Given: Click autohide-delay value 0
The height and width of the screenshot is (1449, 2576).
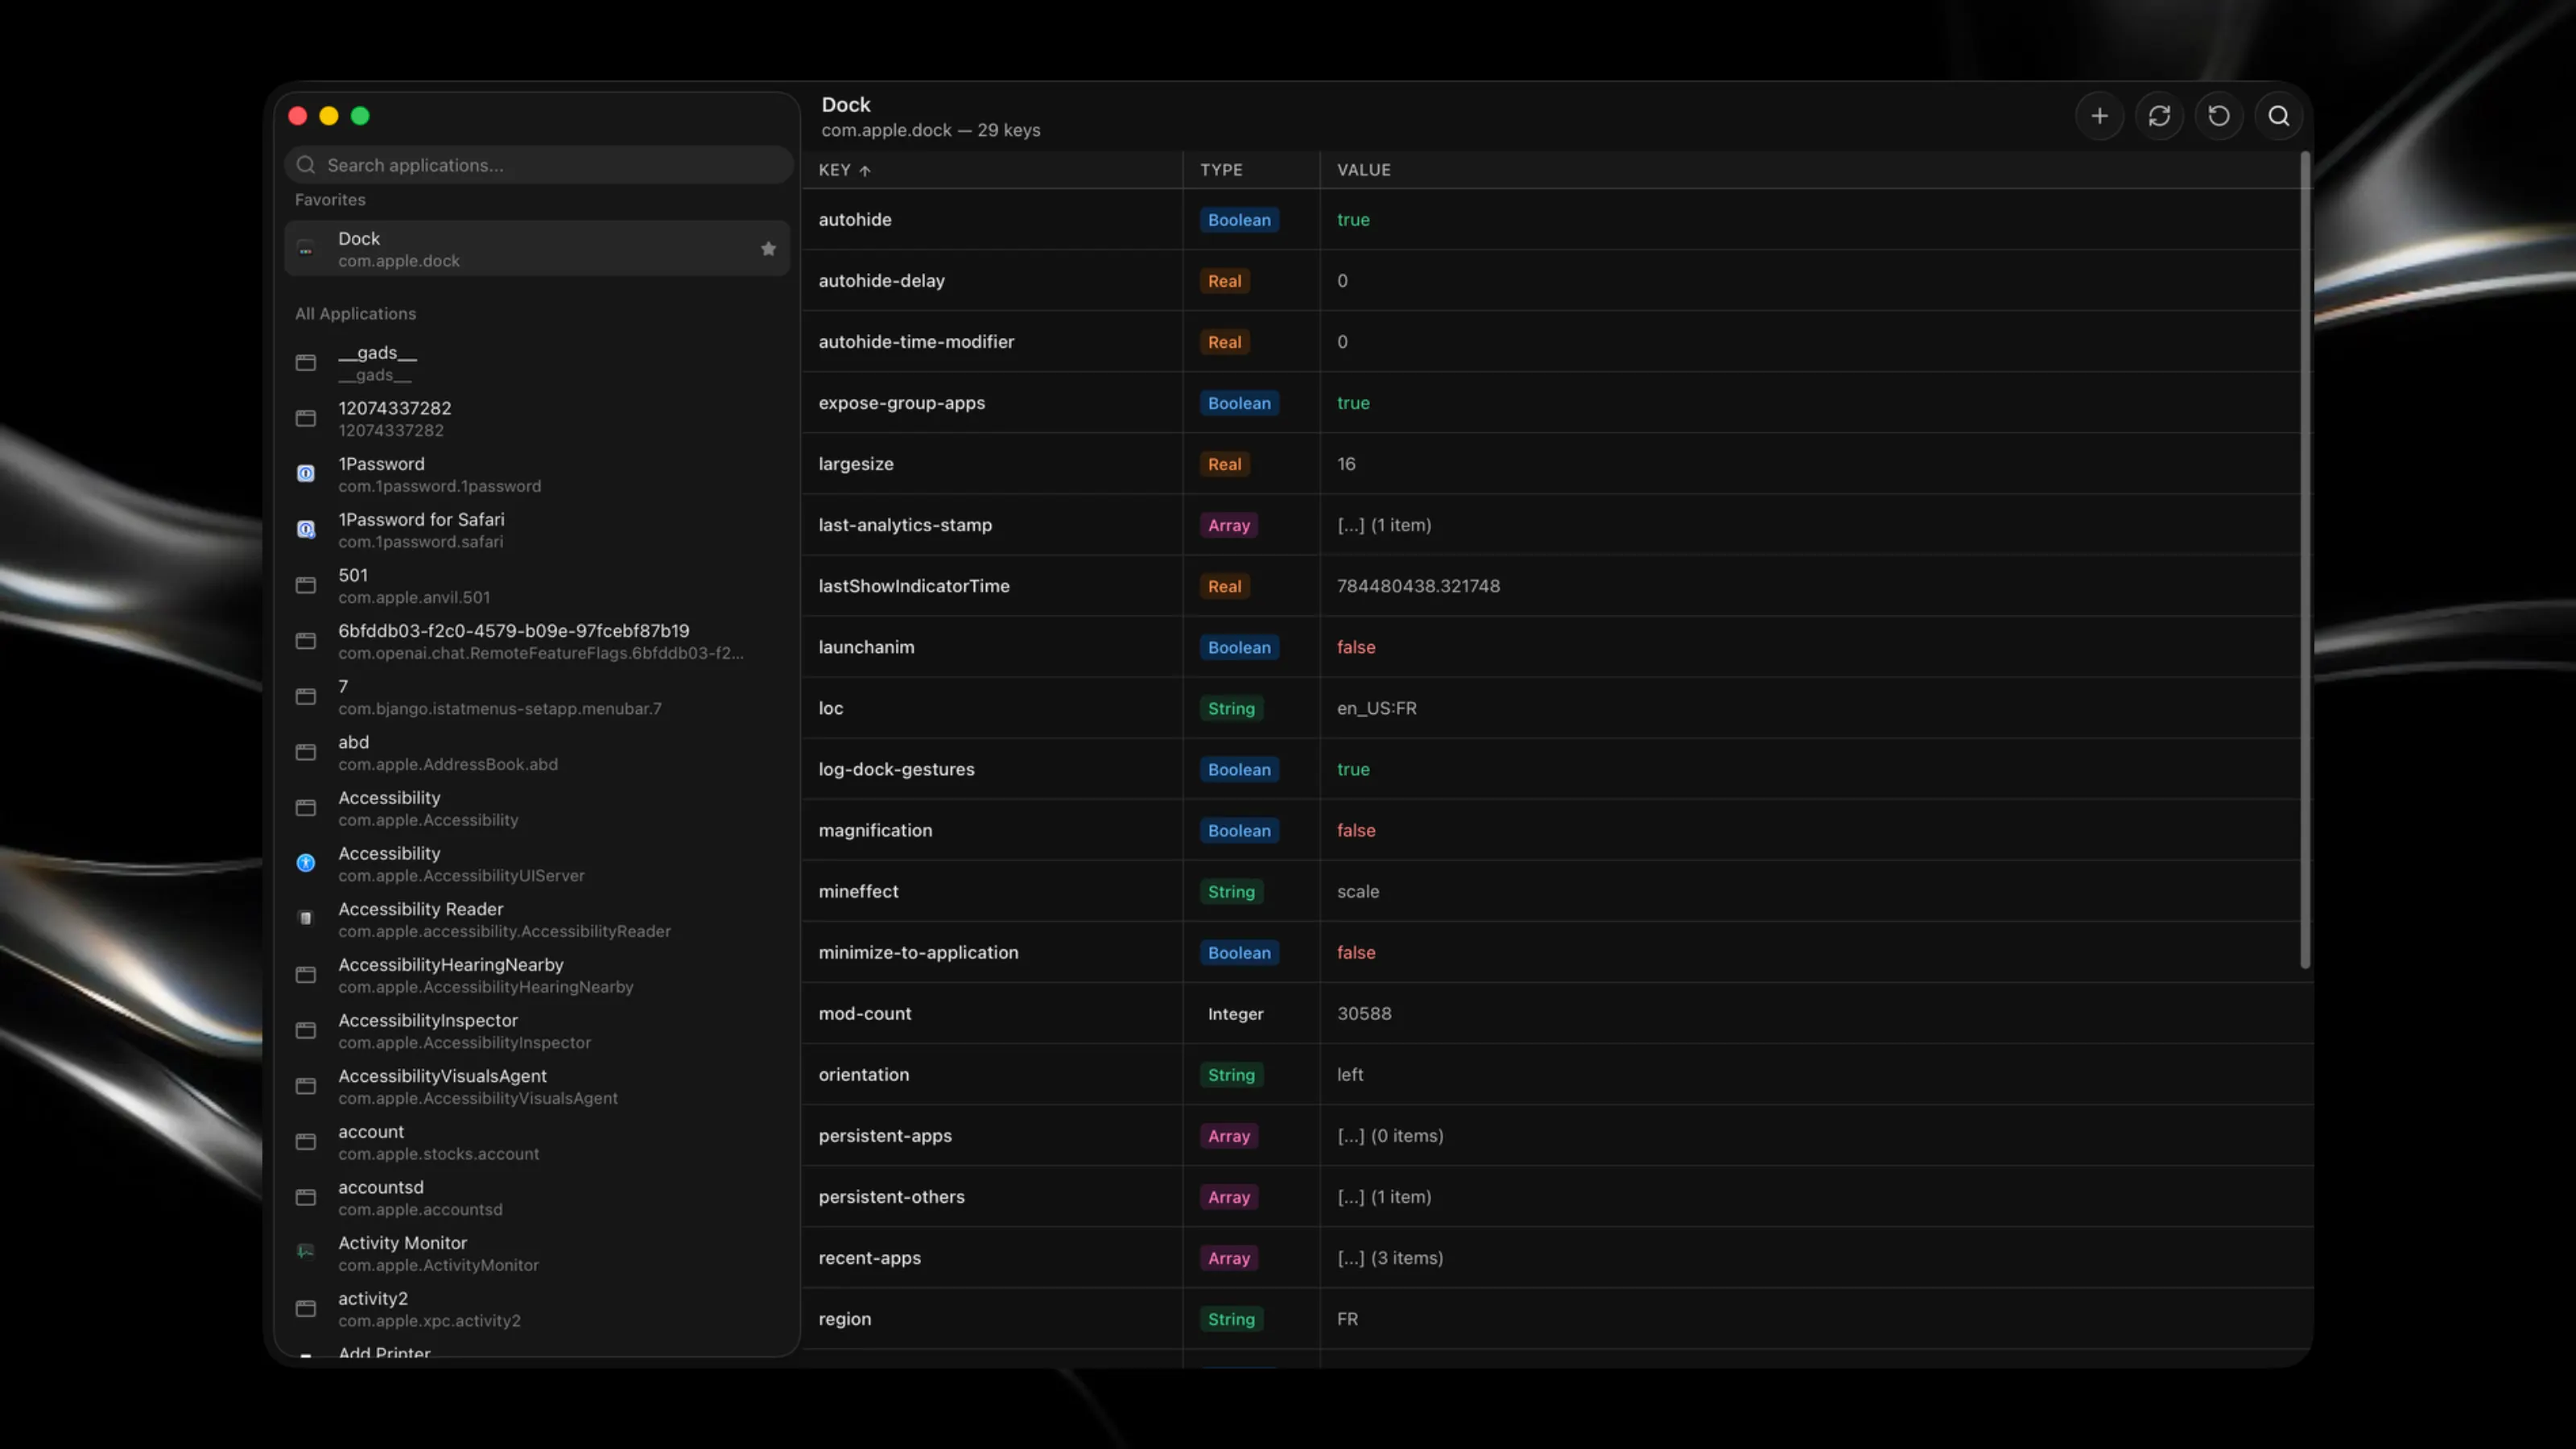Looking at the screenshot, I should click(1342, 281).
